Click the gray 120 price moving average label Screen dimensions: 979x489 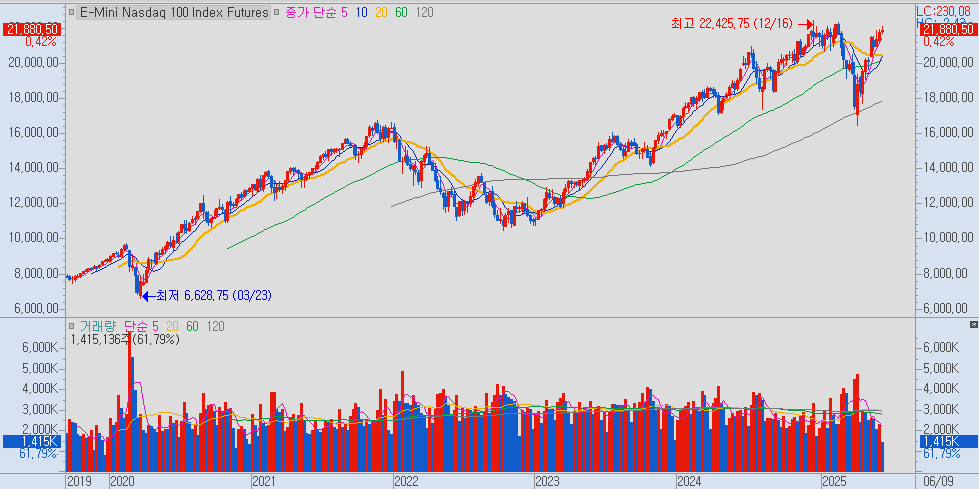click(424, 12)
